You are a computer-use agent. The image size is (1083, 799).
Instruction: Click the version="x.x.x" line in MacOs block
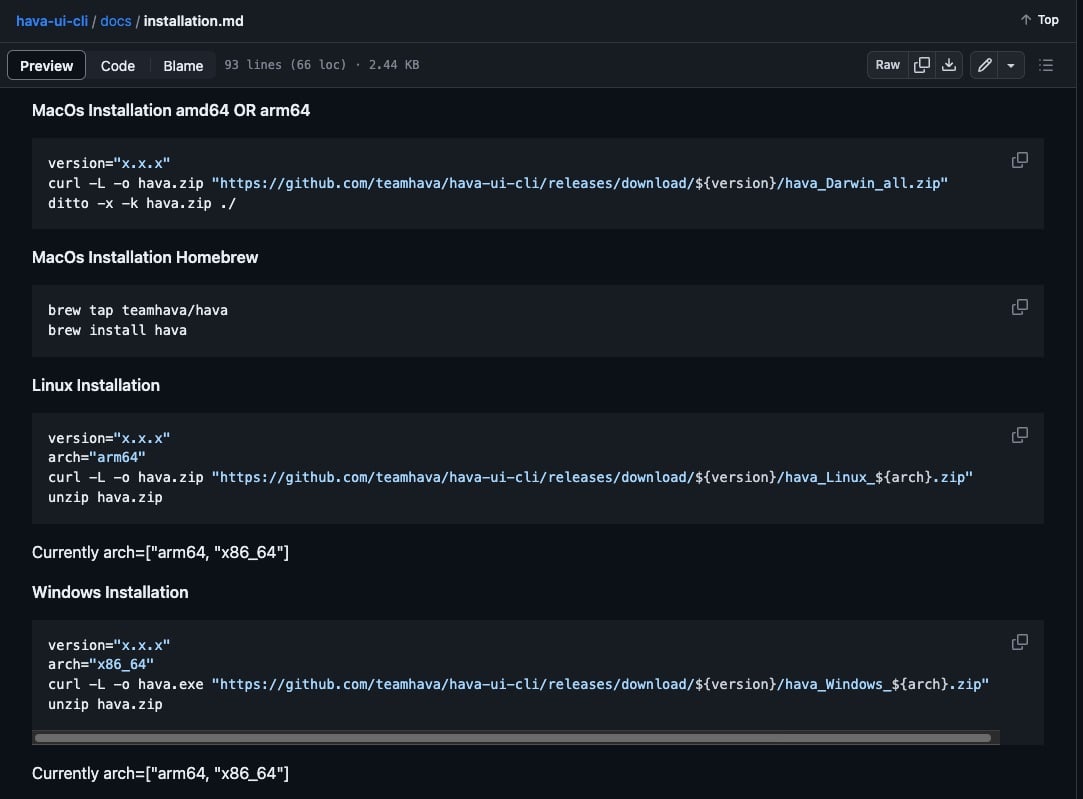coord(109,163)
